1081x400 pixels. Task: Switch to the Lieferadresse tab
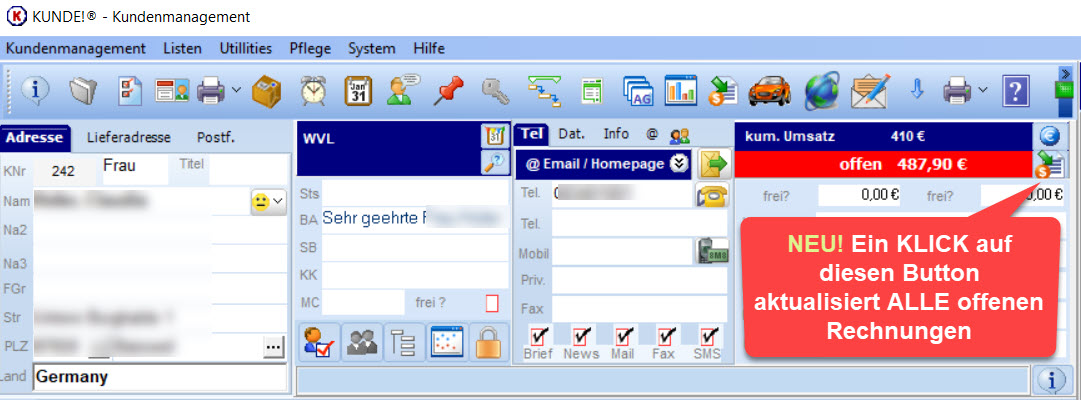pyautogui.click(x=128, y=137)
